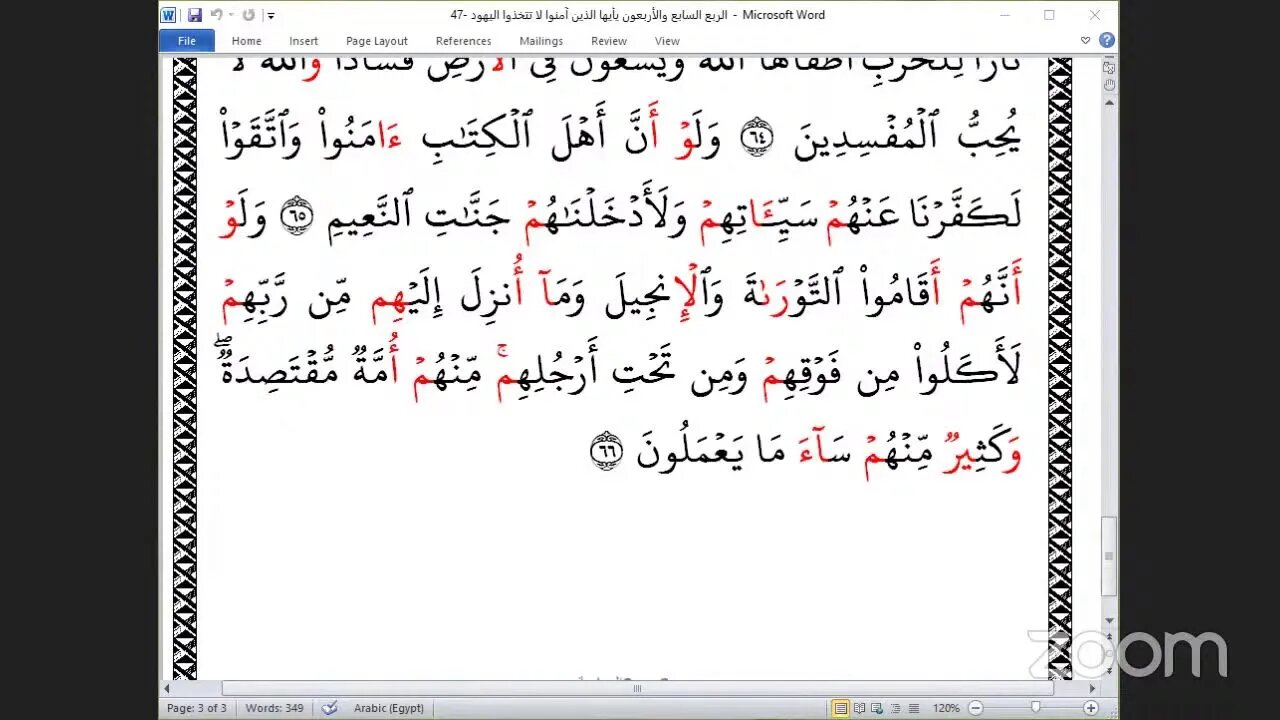Switch to Draft view
Screen dimensions: 1280x720
coord(913,708)
